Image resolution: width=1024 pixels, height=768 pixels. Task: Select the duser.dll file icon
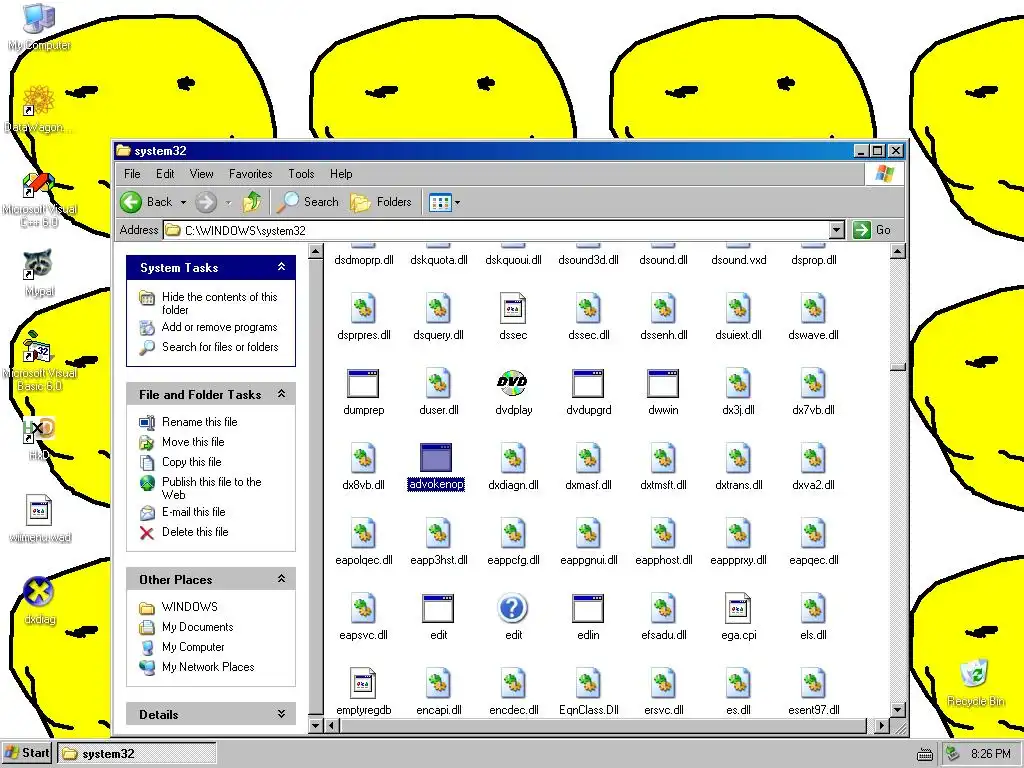[438, 383]
